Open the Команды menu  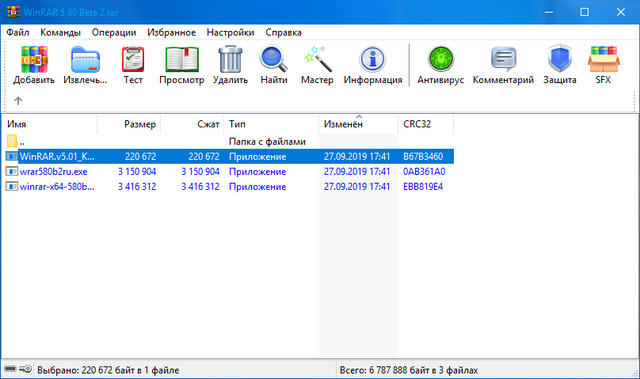coord(60,32)
